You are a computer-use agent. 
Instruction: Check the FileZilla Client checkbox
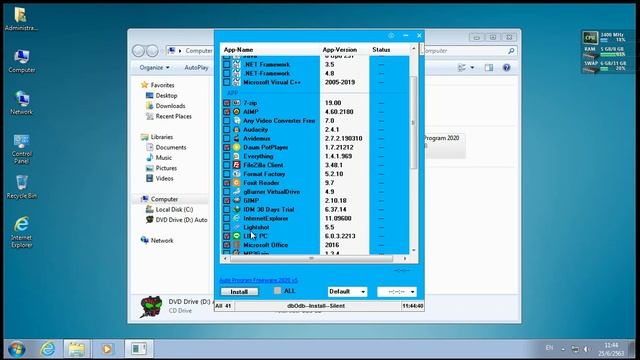click(227, 165)
